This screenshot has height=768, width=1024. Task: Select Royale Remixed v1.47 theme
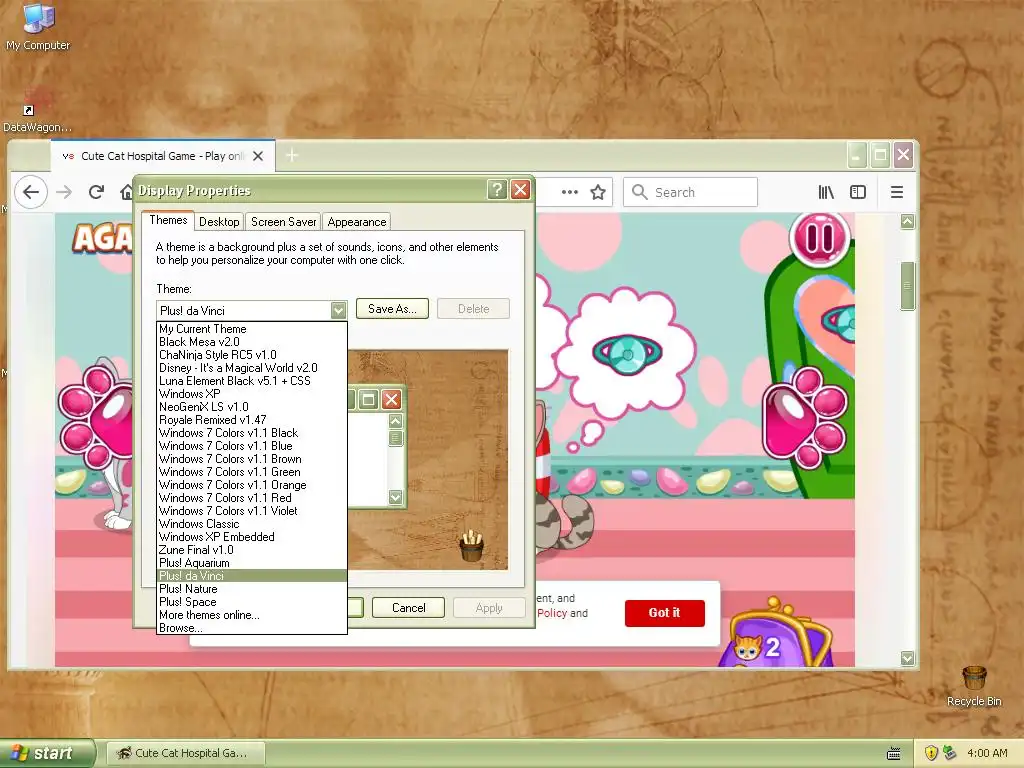pos(252,420)
